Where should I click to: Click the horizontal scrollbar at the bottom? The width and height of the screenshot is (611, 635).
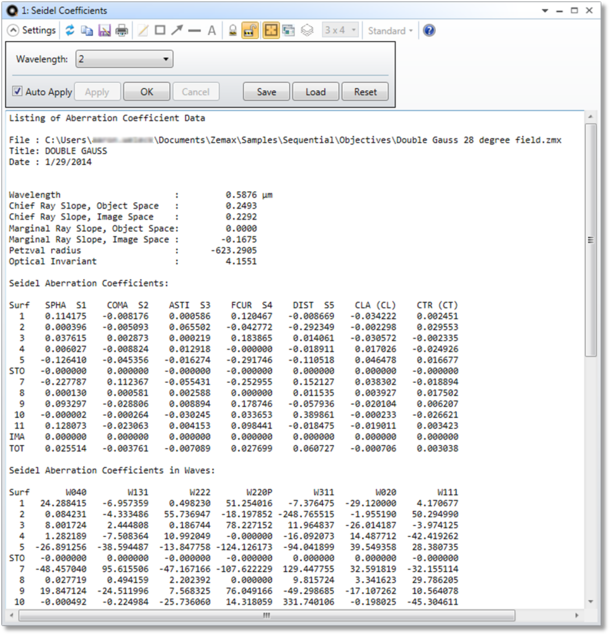click(x=300, y=617)
